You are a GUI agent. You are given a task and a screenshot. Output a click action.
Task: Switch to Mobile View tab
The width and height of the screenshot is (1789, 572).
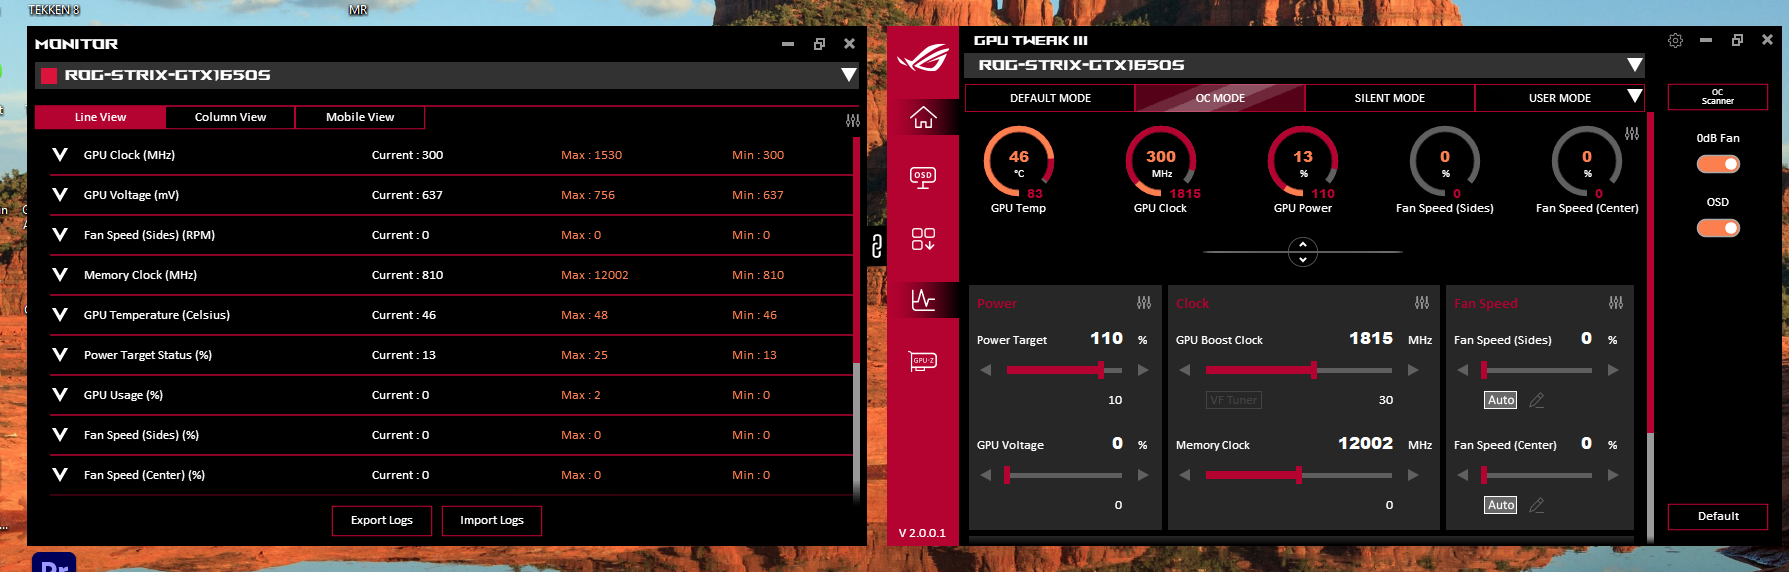tap(360, 117)
